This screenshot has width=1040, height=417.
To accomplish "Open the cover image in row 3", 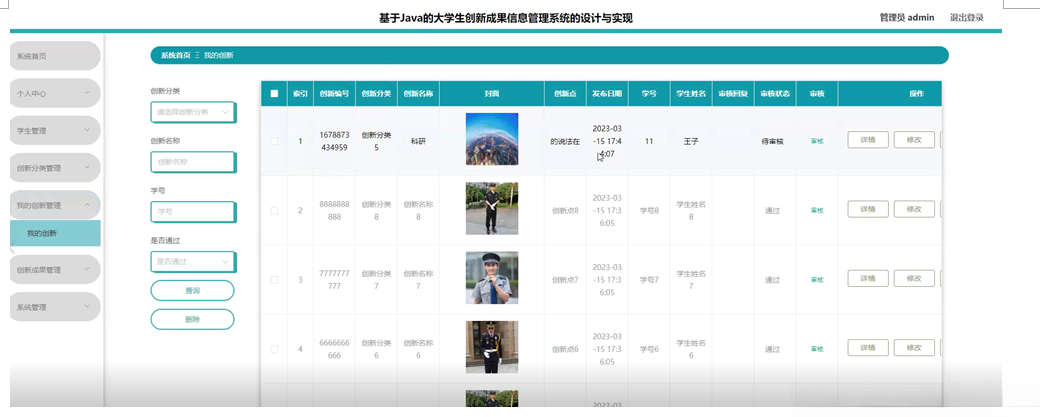I will (491, 278).
